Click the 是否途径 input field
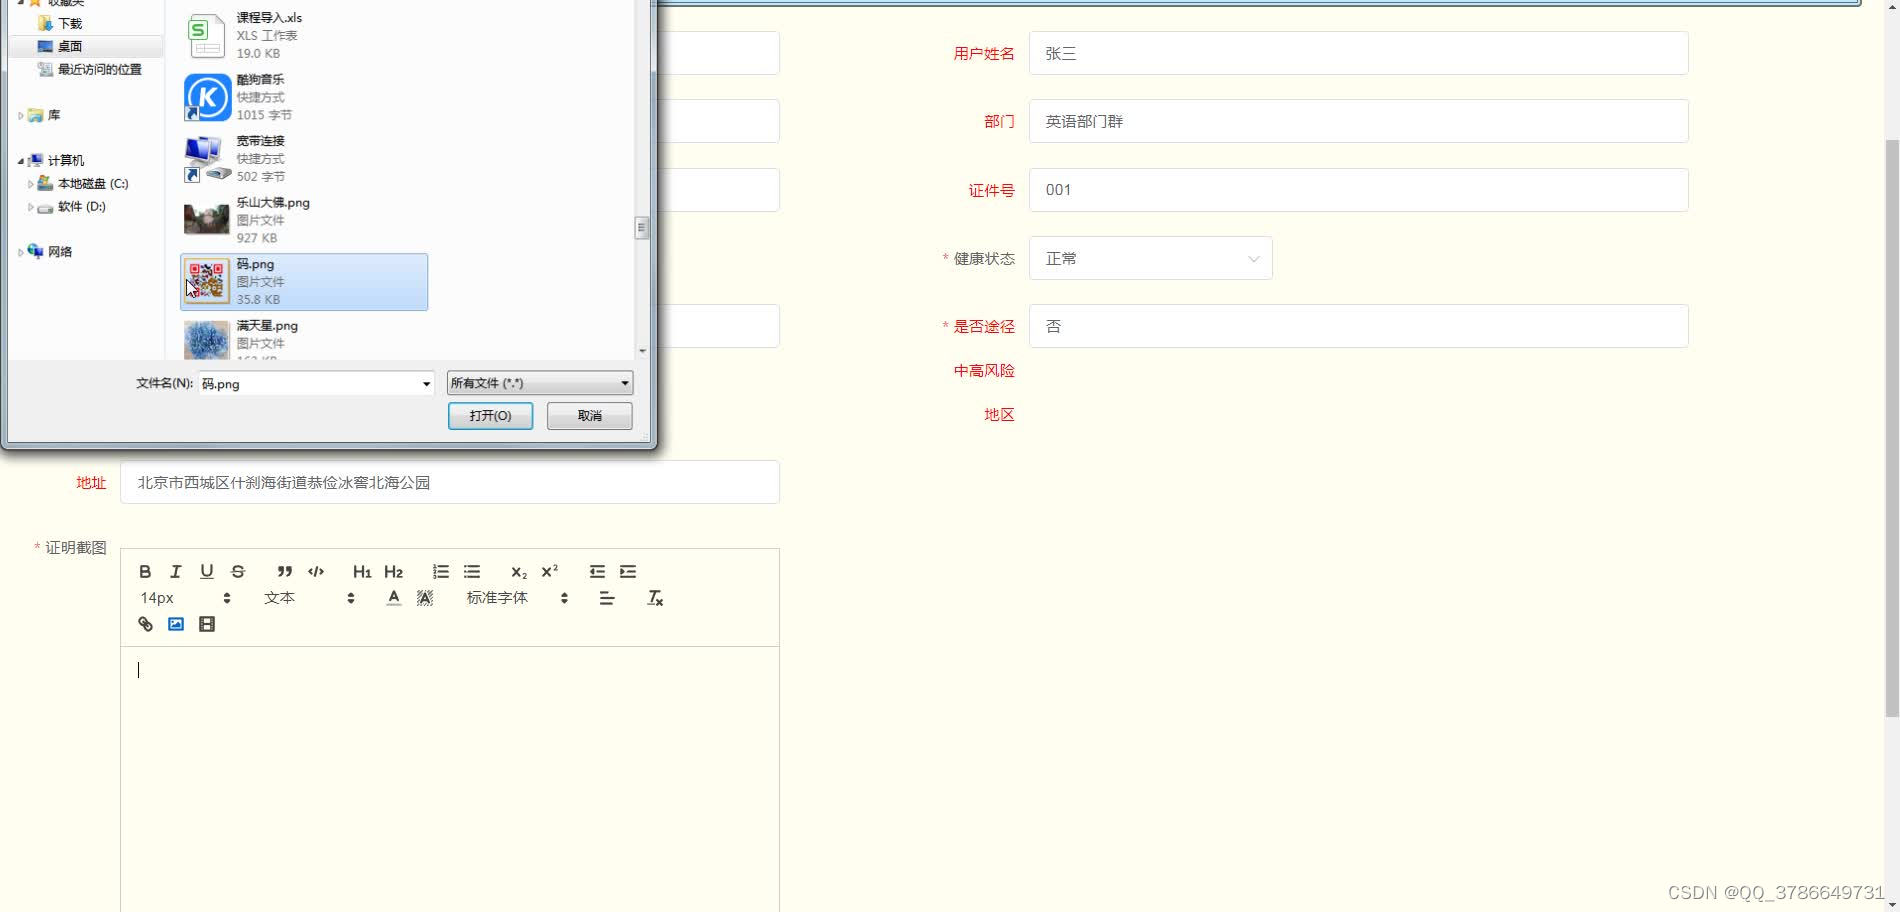The image size is (1900, 912). click(x=1359, y=326)
